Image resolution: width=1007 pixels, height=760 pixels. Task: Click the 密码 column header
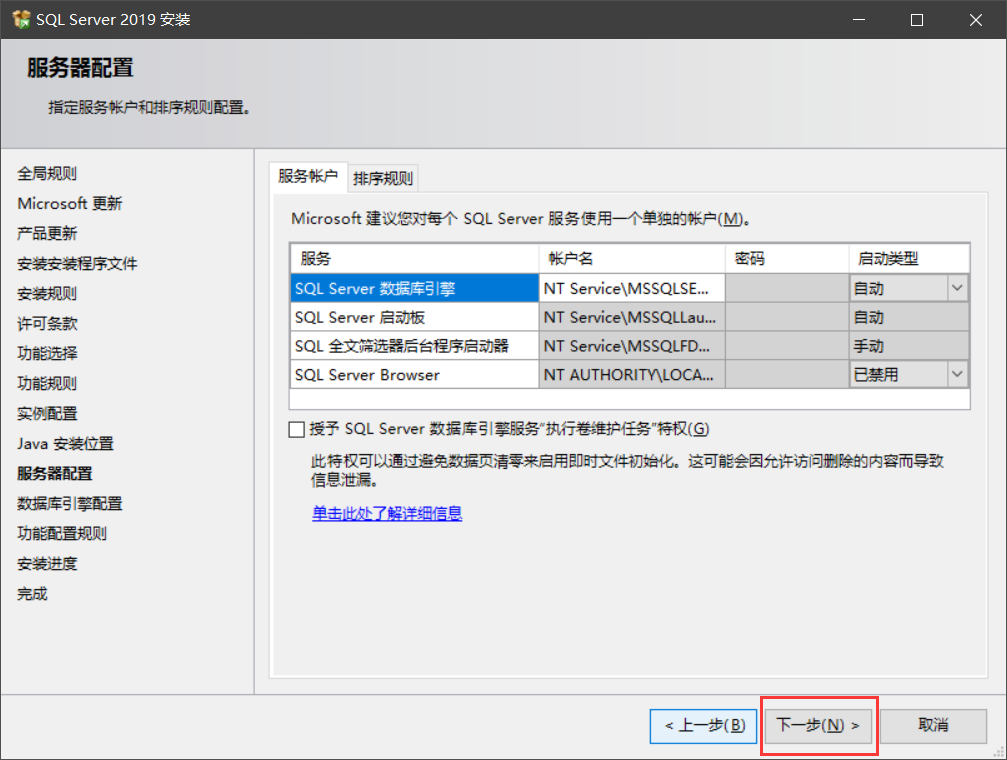click(787, 258)
